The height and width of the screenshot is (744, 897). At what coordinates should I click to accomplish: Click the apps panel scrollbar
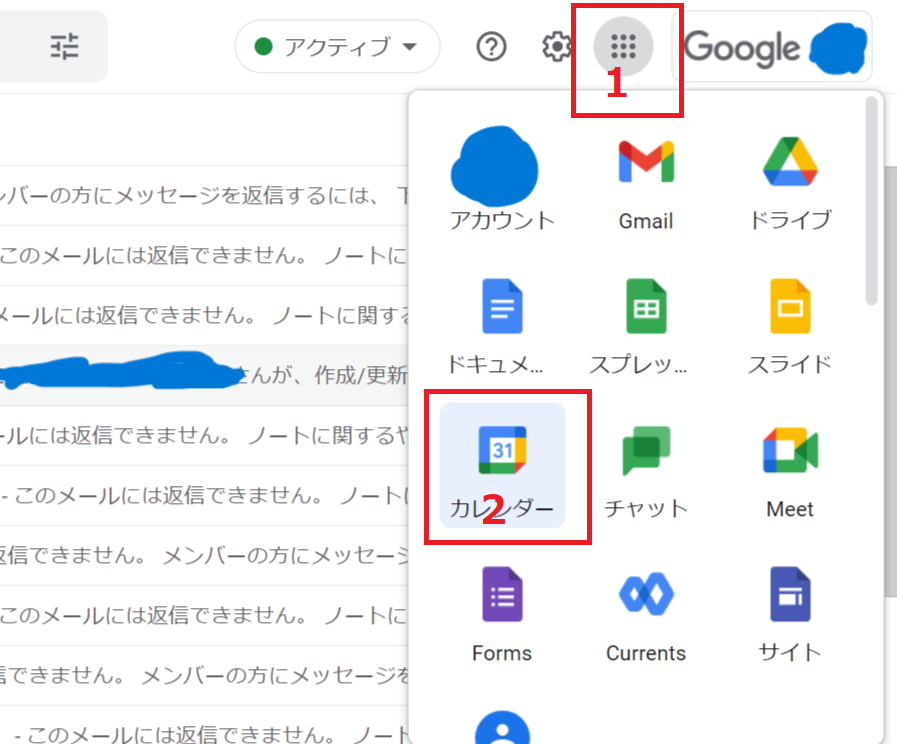[871, 201]
